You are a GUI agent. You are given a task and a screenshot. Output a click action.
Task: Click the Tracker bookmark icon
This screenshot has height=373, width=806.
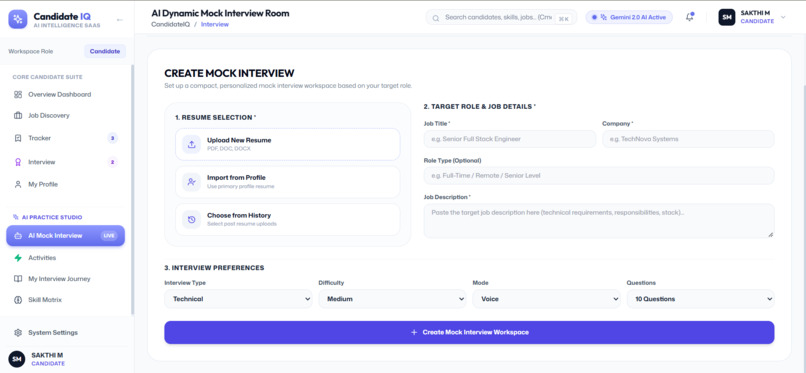(18, 138)
